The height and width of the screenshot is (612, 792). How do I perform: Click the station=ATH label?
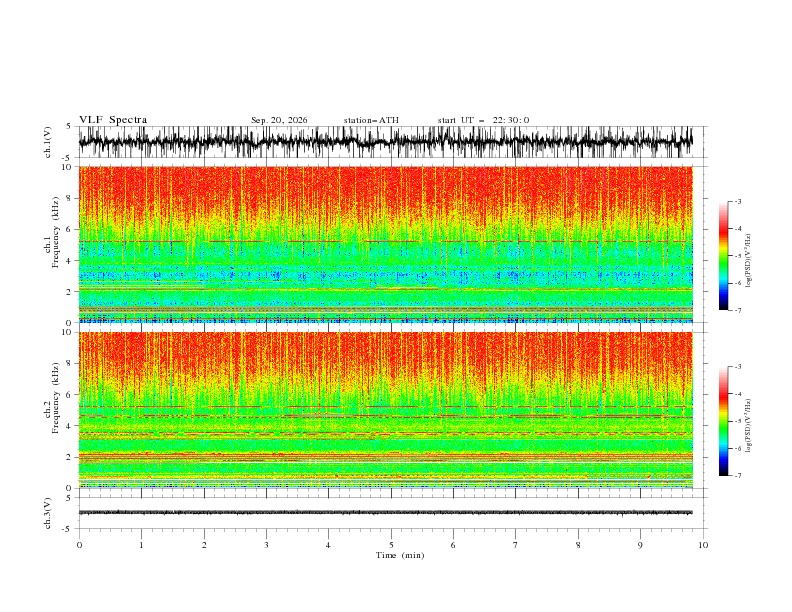[371, 120]
